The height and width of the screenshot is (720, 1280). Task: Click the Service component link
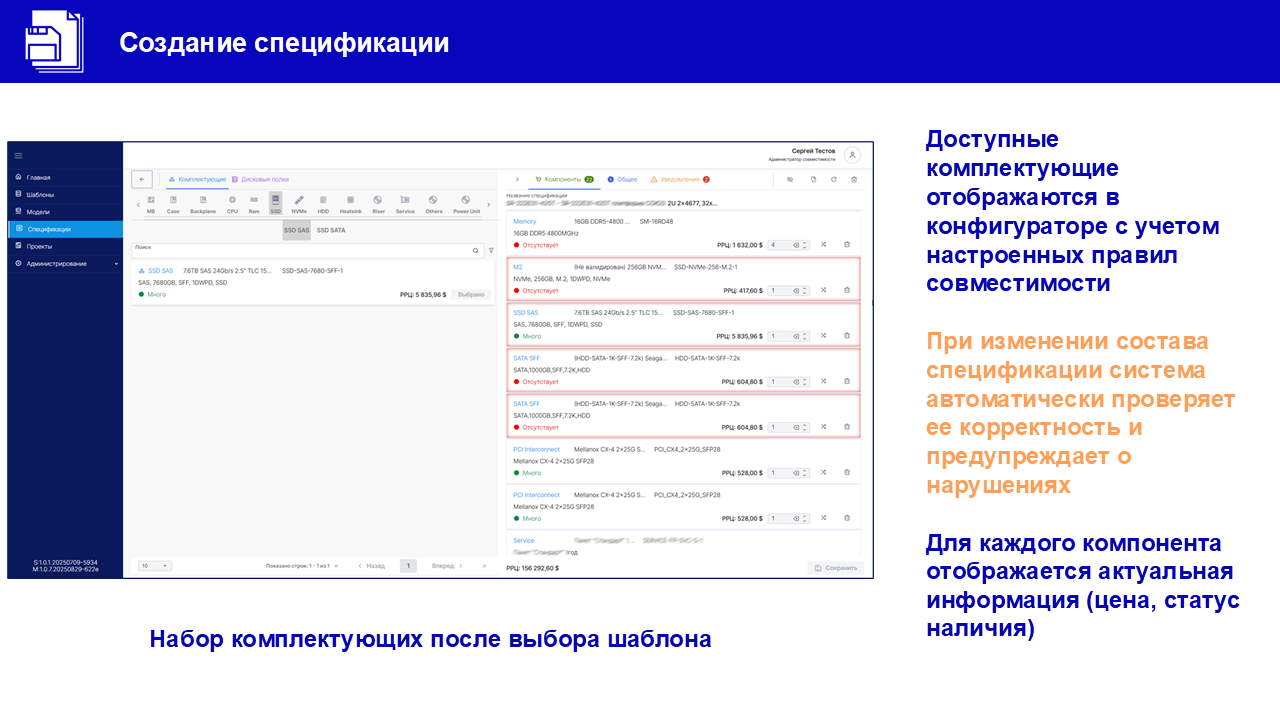tap(524, 540)
